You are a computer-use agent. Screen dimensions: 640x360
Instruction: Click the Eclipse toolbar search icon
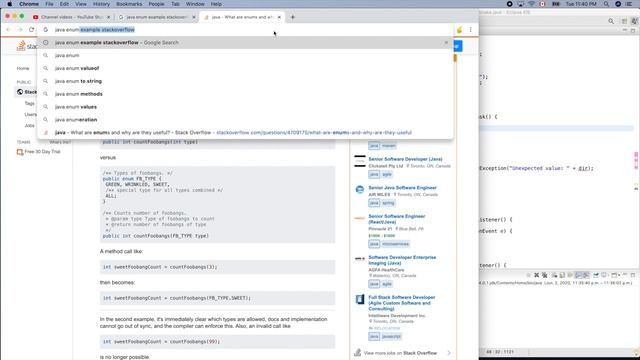point(611,21)
